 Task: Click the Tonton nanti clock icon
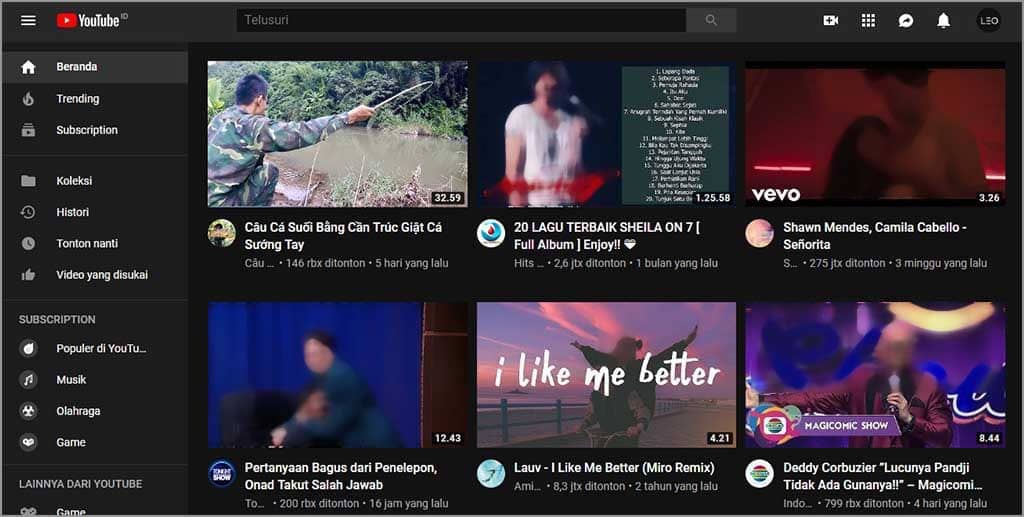pos(28,243)
